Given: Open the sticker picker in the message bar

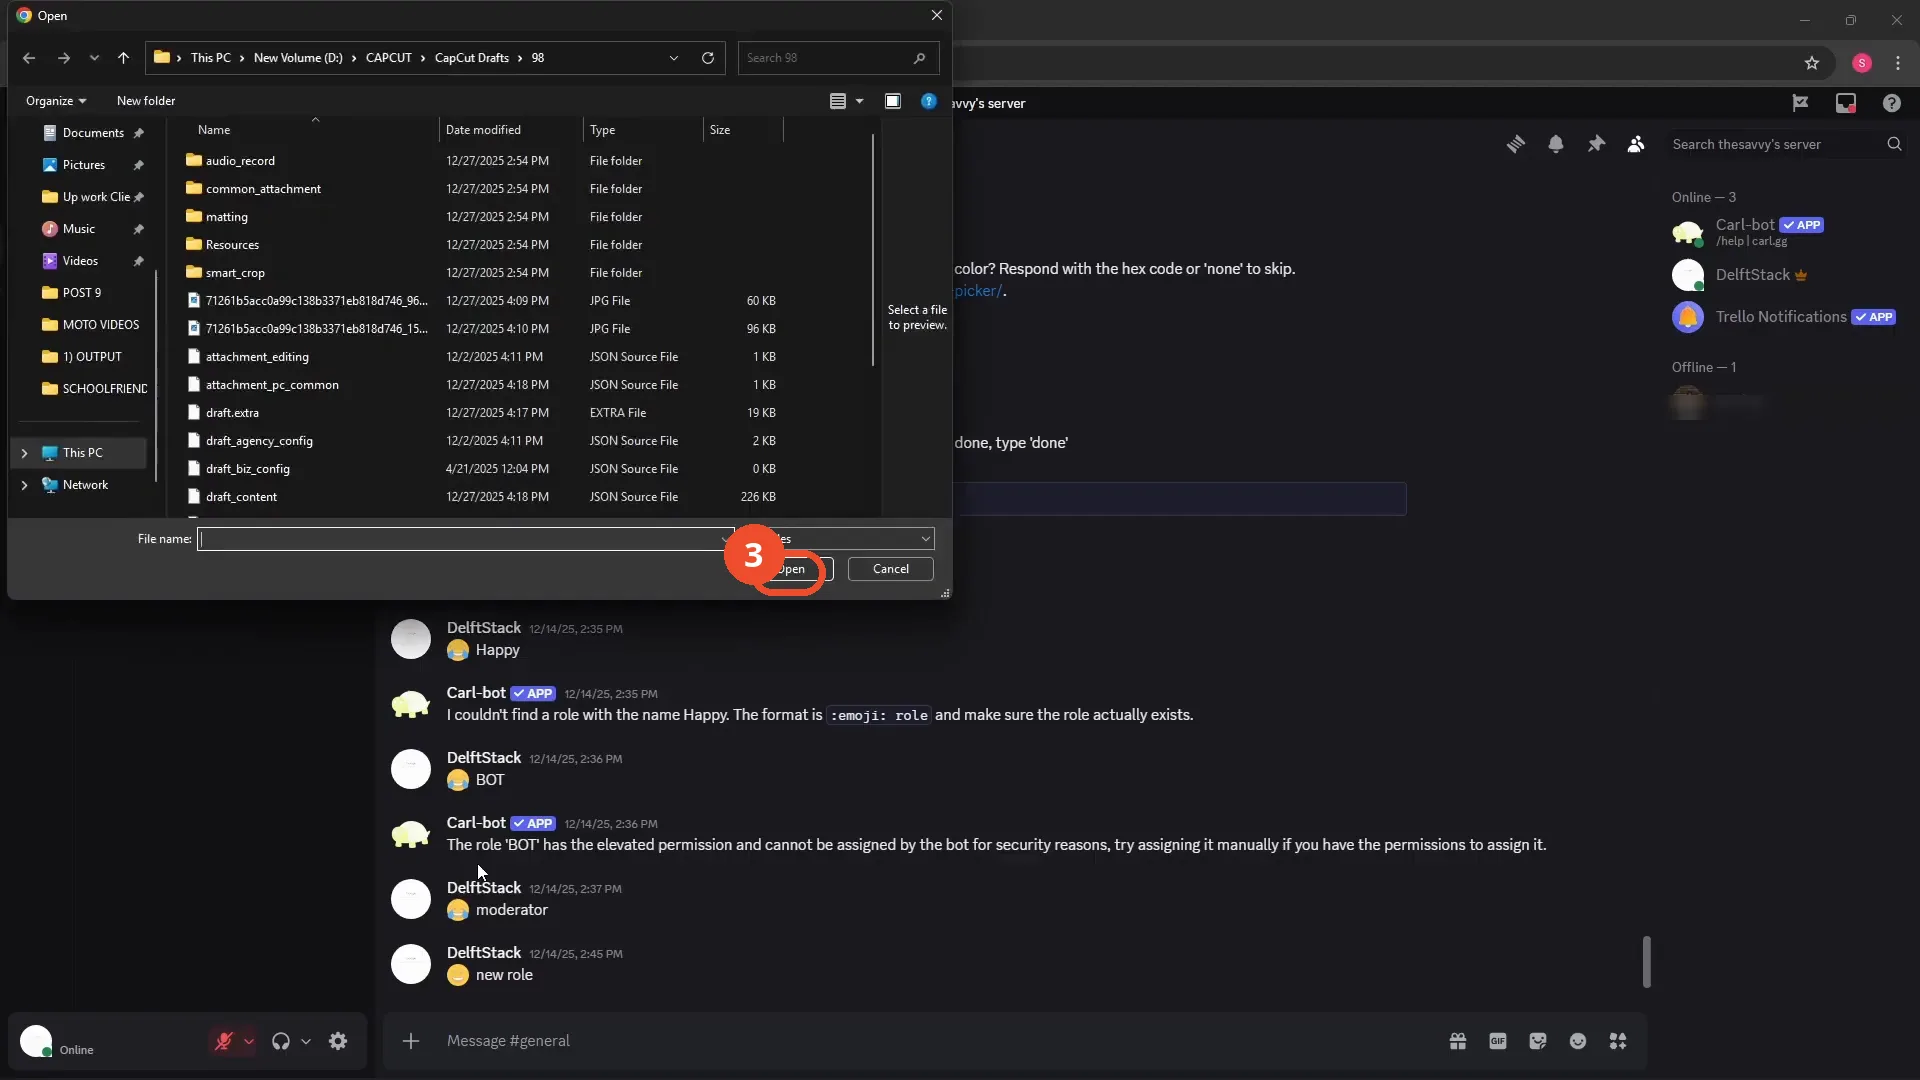Looking at the screenshot, I should (1538, 1041).
